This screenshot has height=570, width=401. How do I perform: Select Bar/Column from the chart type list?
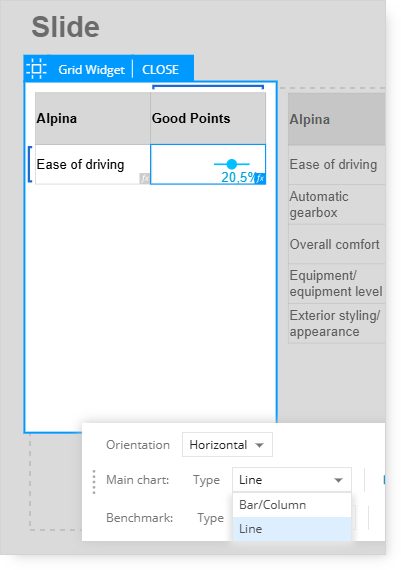click(292, 505)
